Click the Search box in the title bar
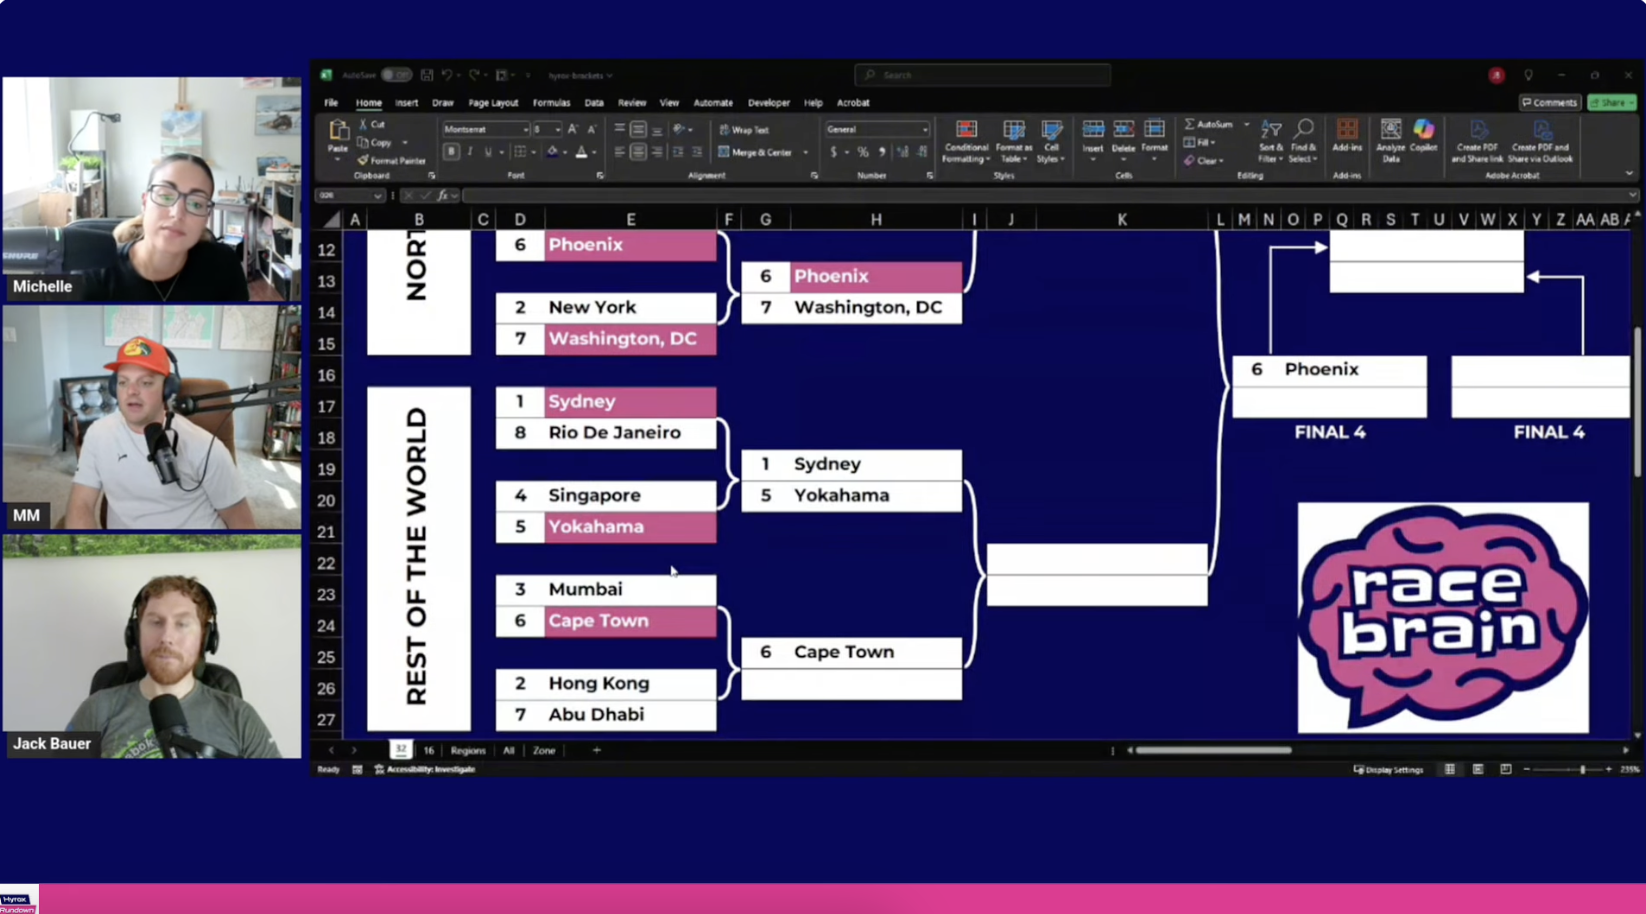 click(983, 75)
